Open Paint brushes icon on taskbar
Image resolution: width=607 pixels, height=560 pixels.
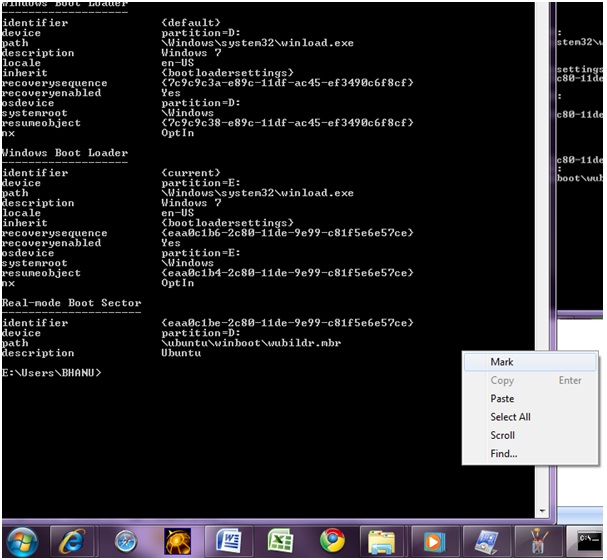click(538, 541)
